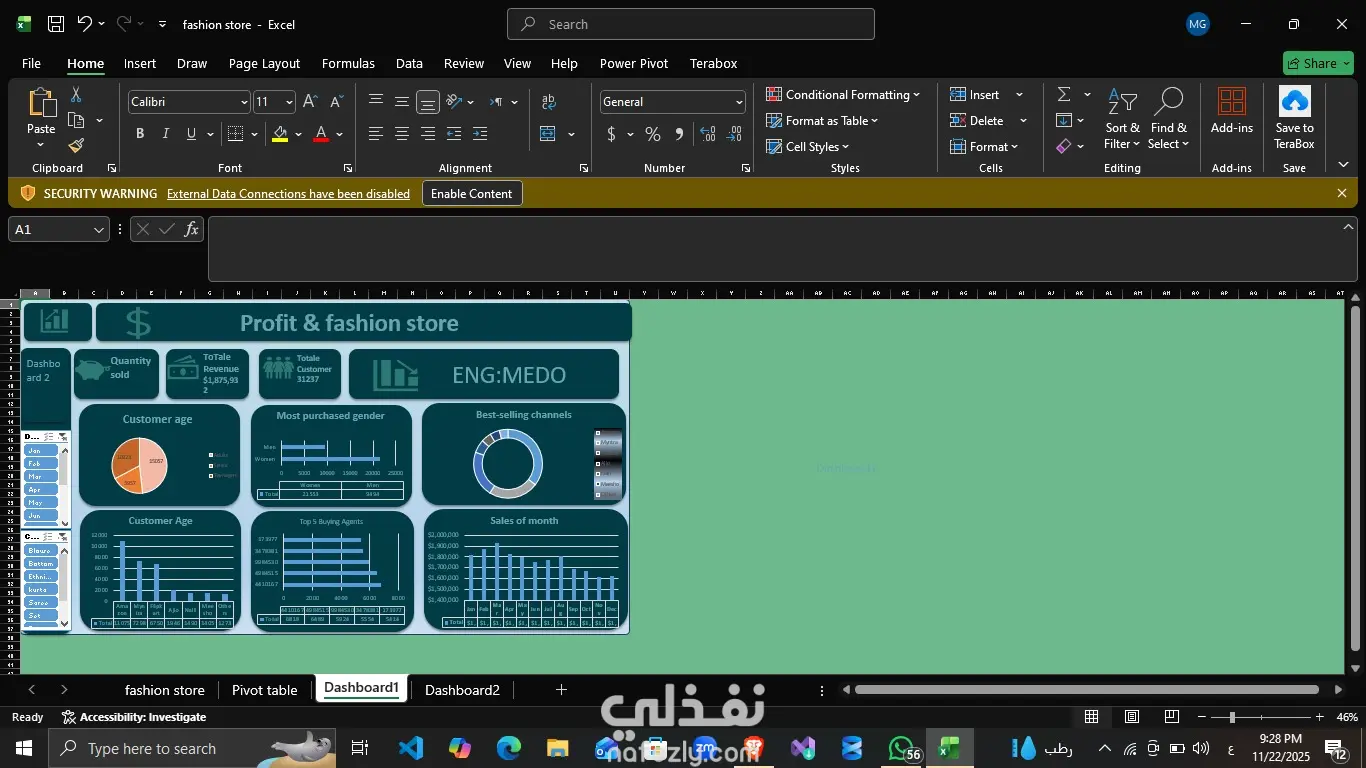1366x768 pixels.
Task: Click the red Font Color swatch
Action: click(321, 134)
